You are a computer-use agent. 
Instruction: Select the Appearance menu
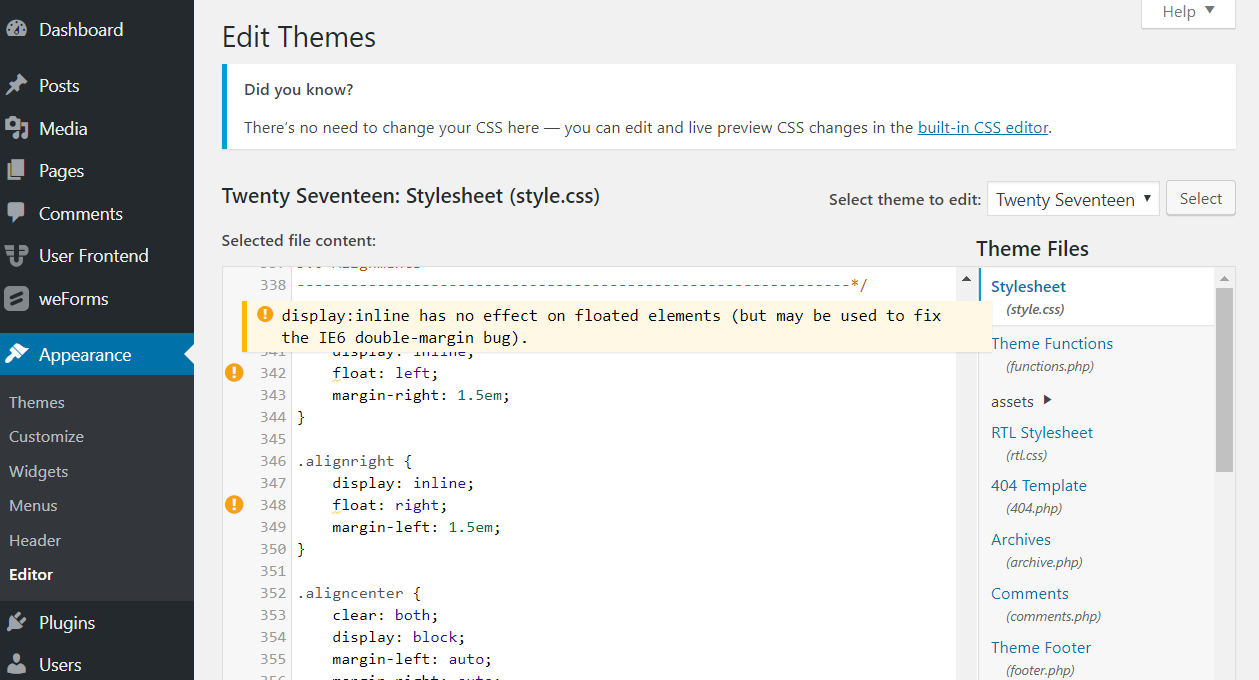[x=97, y=354]
